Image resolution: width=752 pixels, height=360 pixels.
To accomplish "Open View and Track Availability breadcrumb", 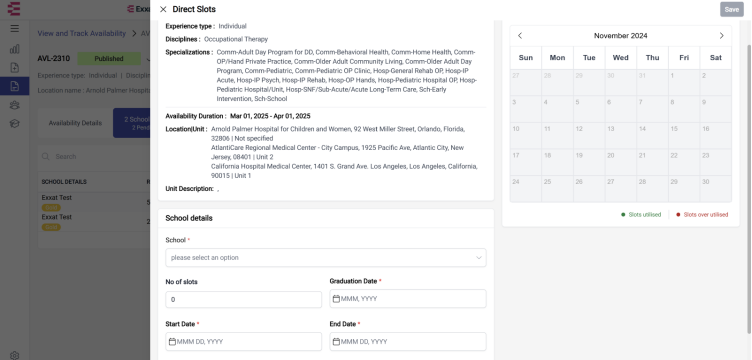I will coord(82,34).
